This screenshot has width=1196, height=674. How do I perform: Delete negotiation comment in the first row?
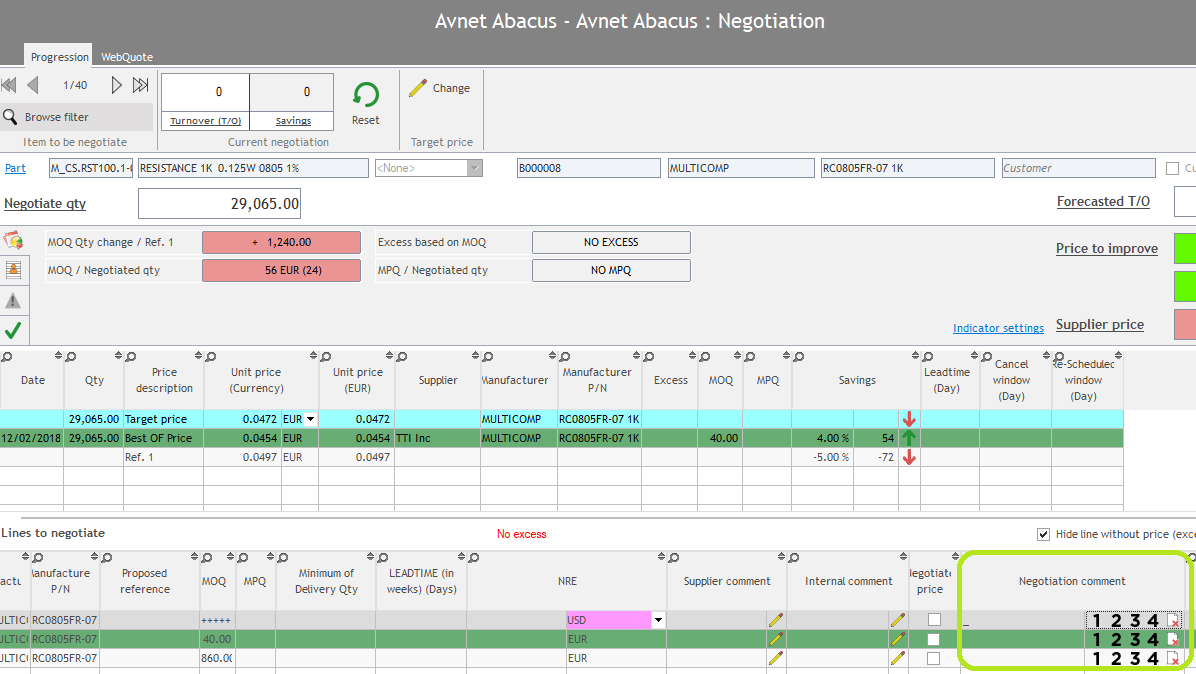tap(1173, 621)
